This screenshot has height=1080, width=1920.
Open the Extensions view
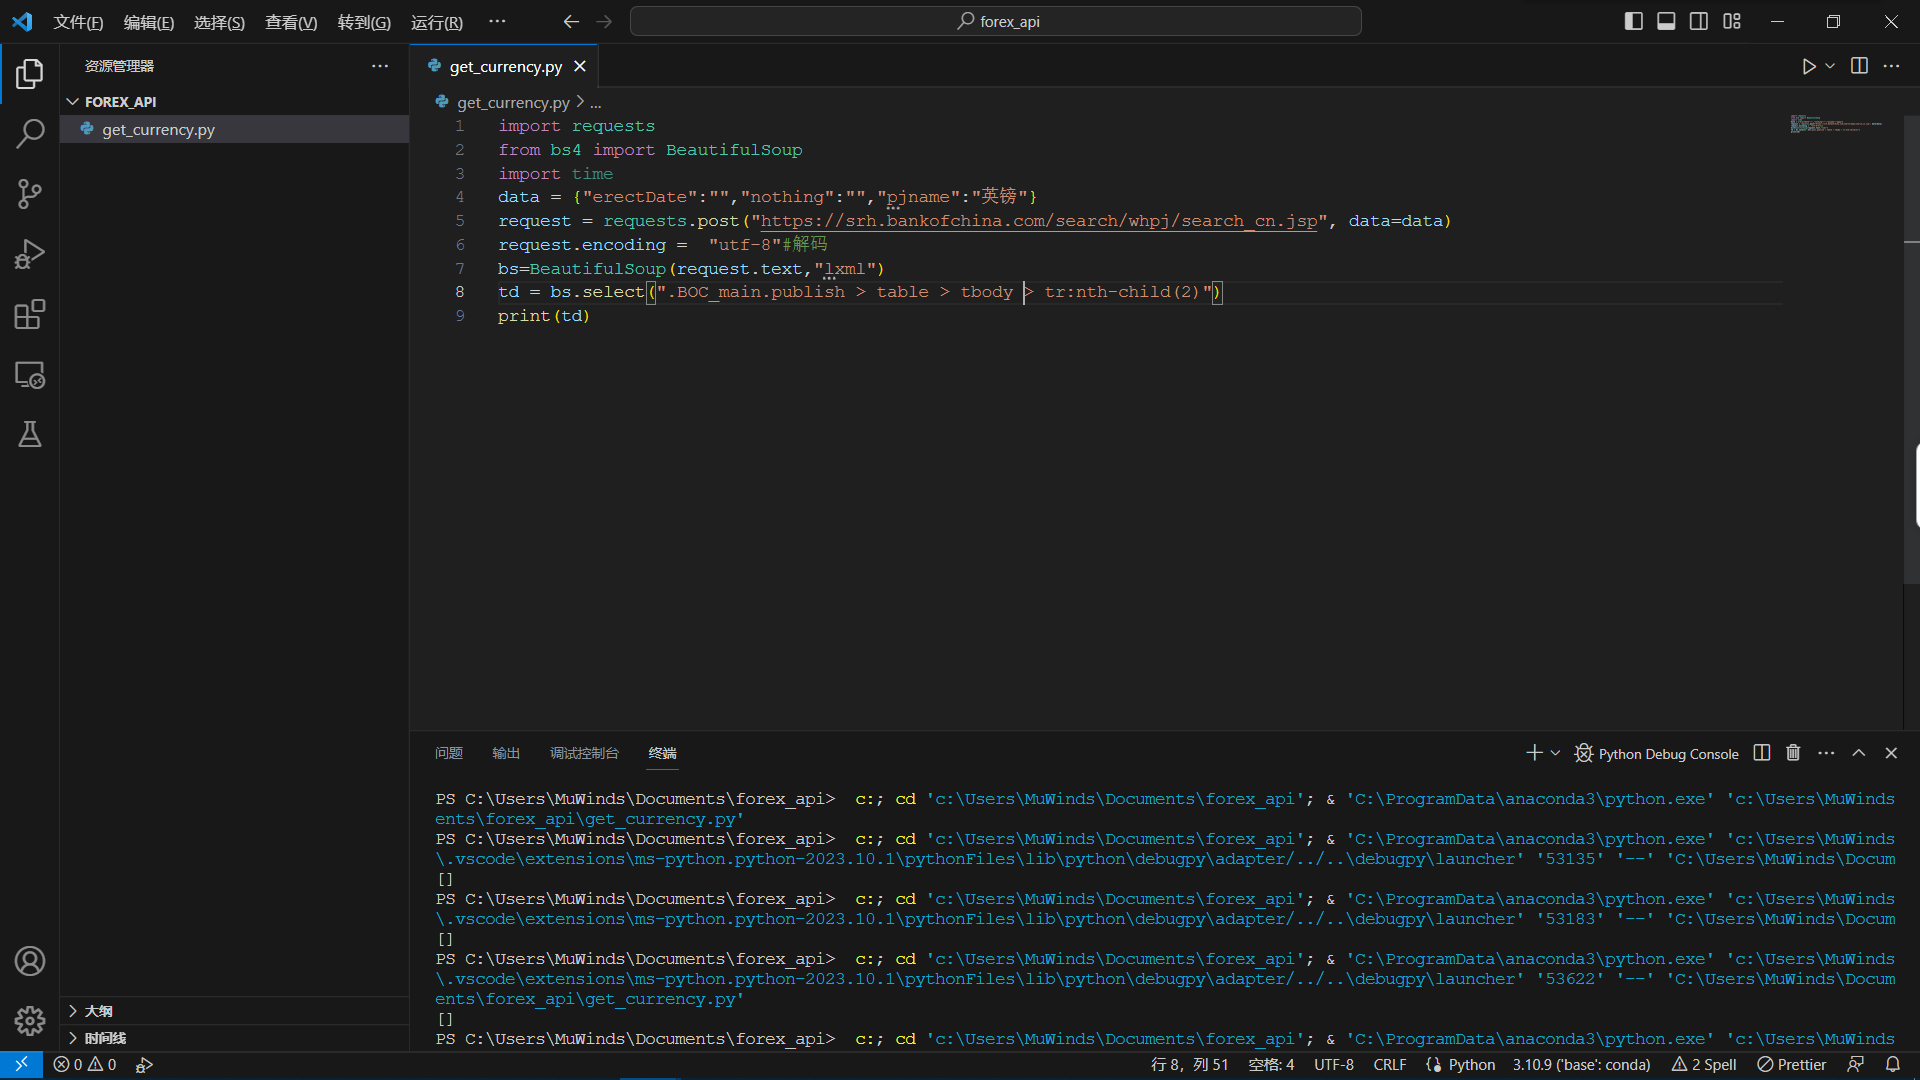pos(30,314)
